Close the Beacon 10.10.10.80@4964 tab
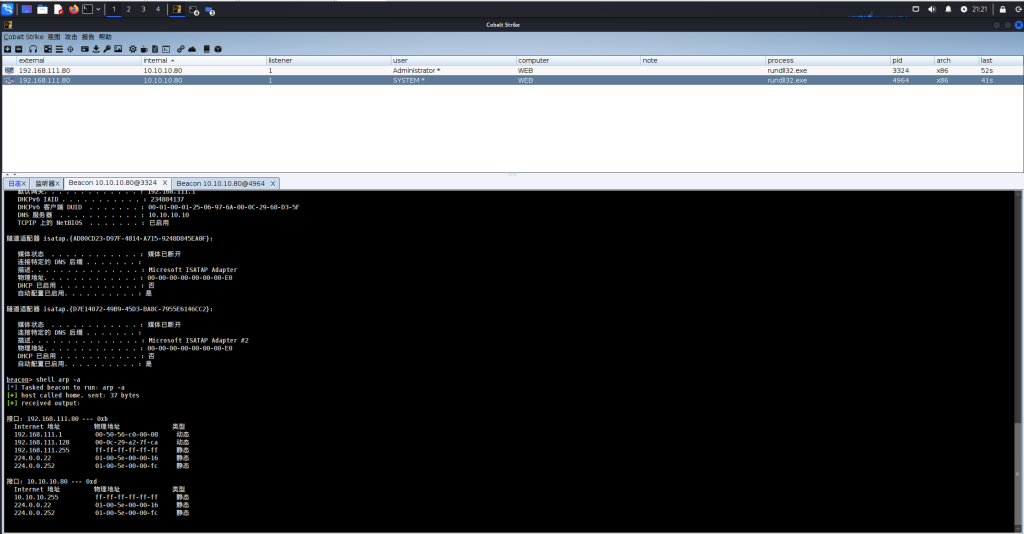 coord(273,183)
